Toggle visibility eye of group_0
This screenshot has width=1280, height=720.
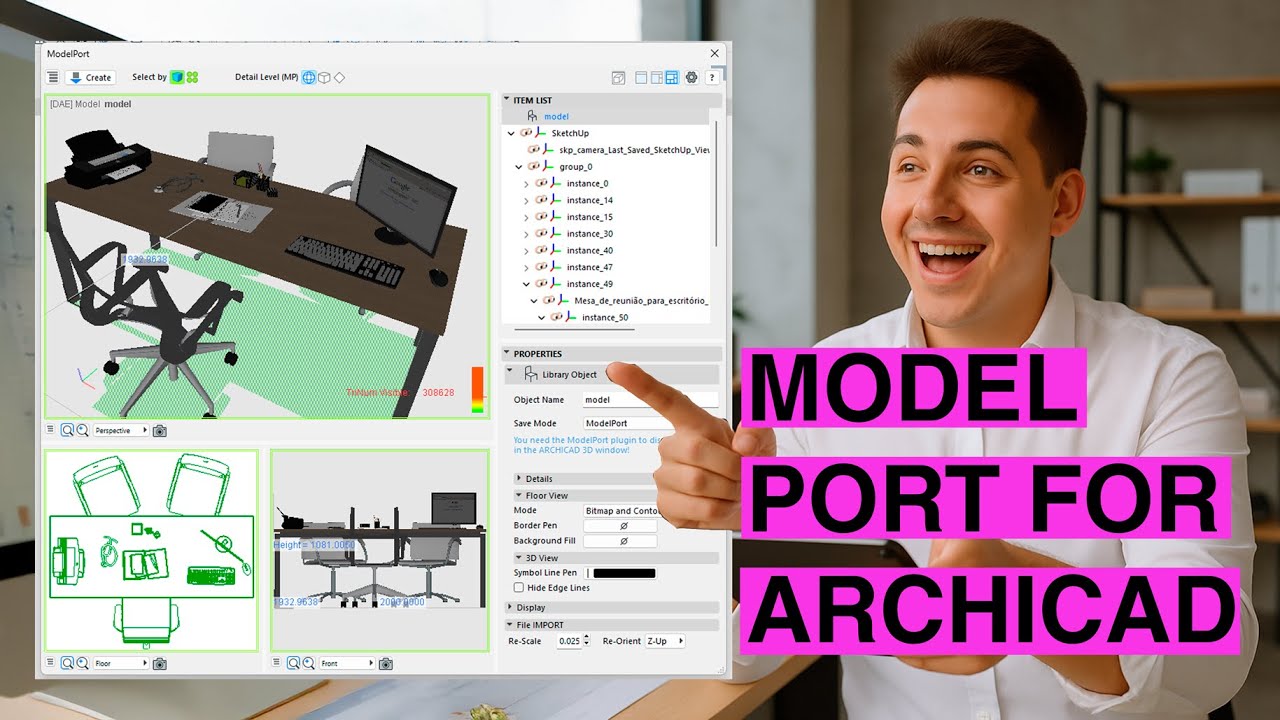pyautogui.click(x=534, y=167)
